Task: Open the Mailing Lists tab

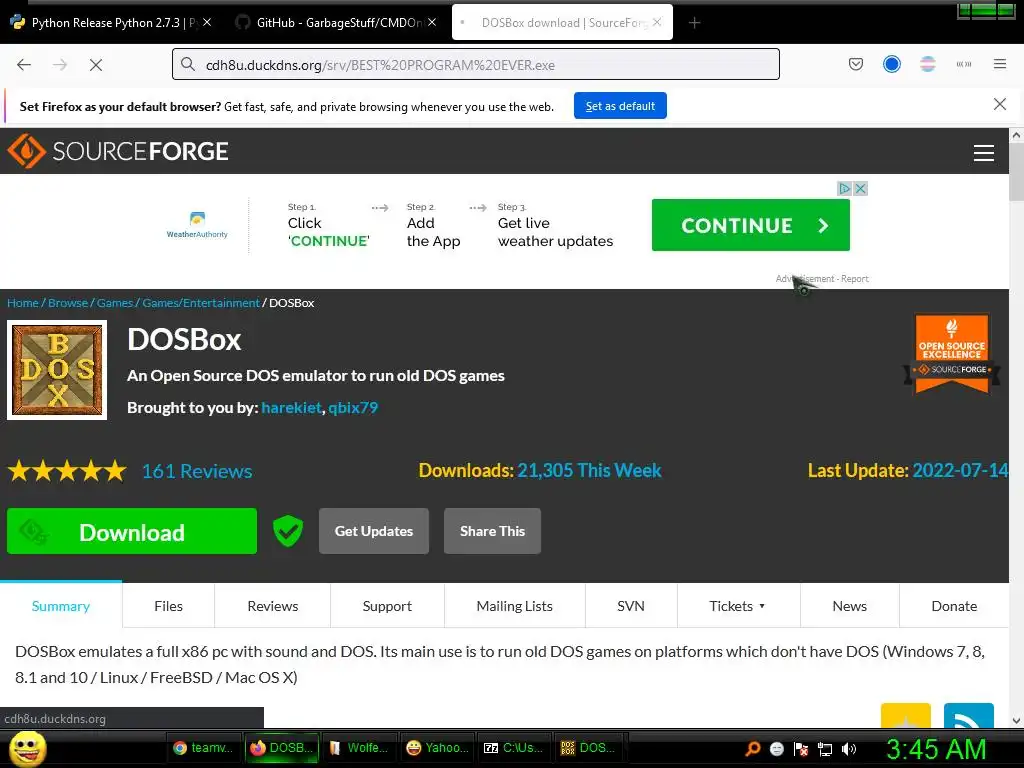Action: tap(515, 606)
